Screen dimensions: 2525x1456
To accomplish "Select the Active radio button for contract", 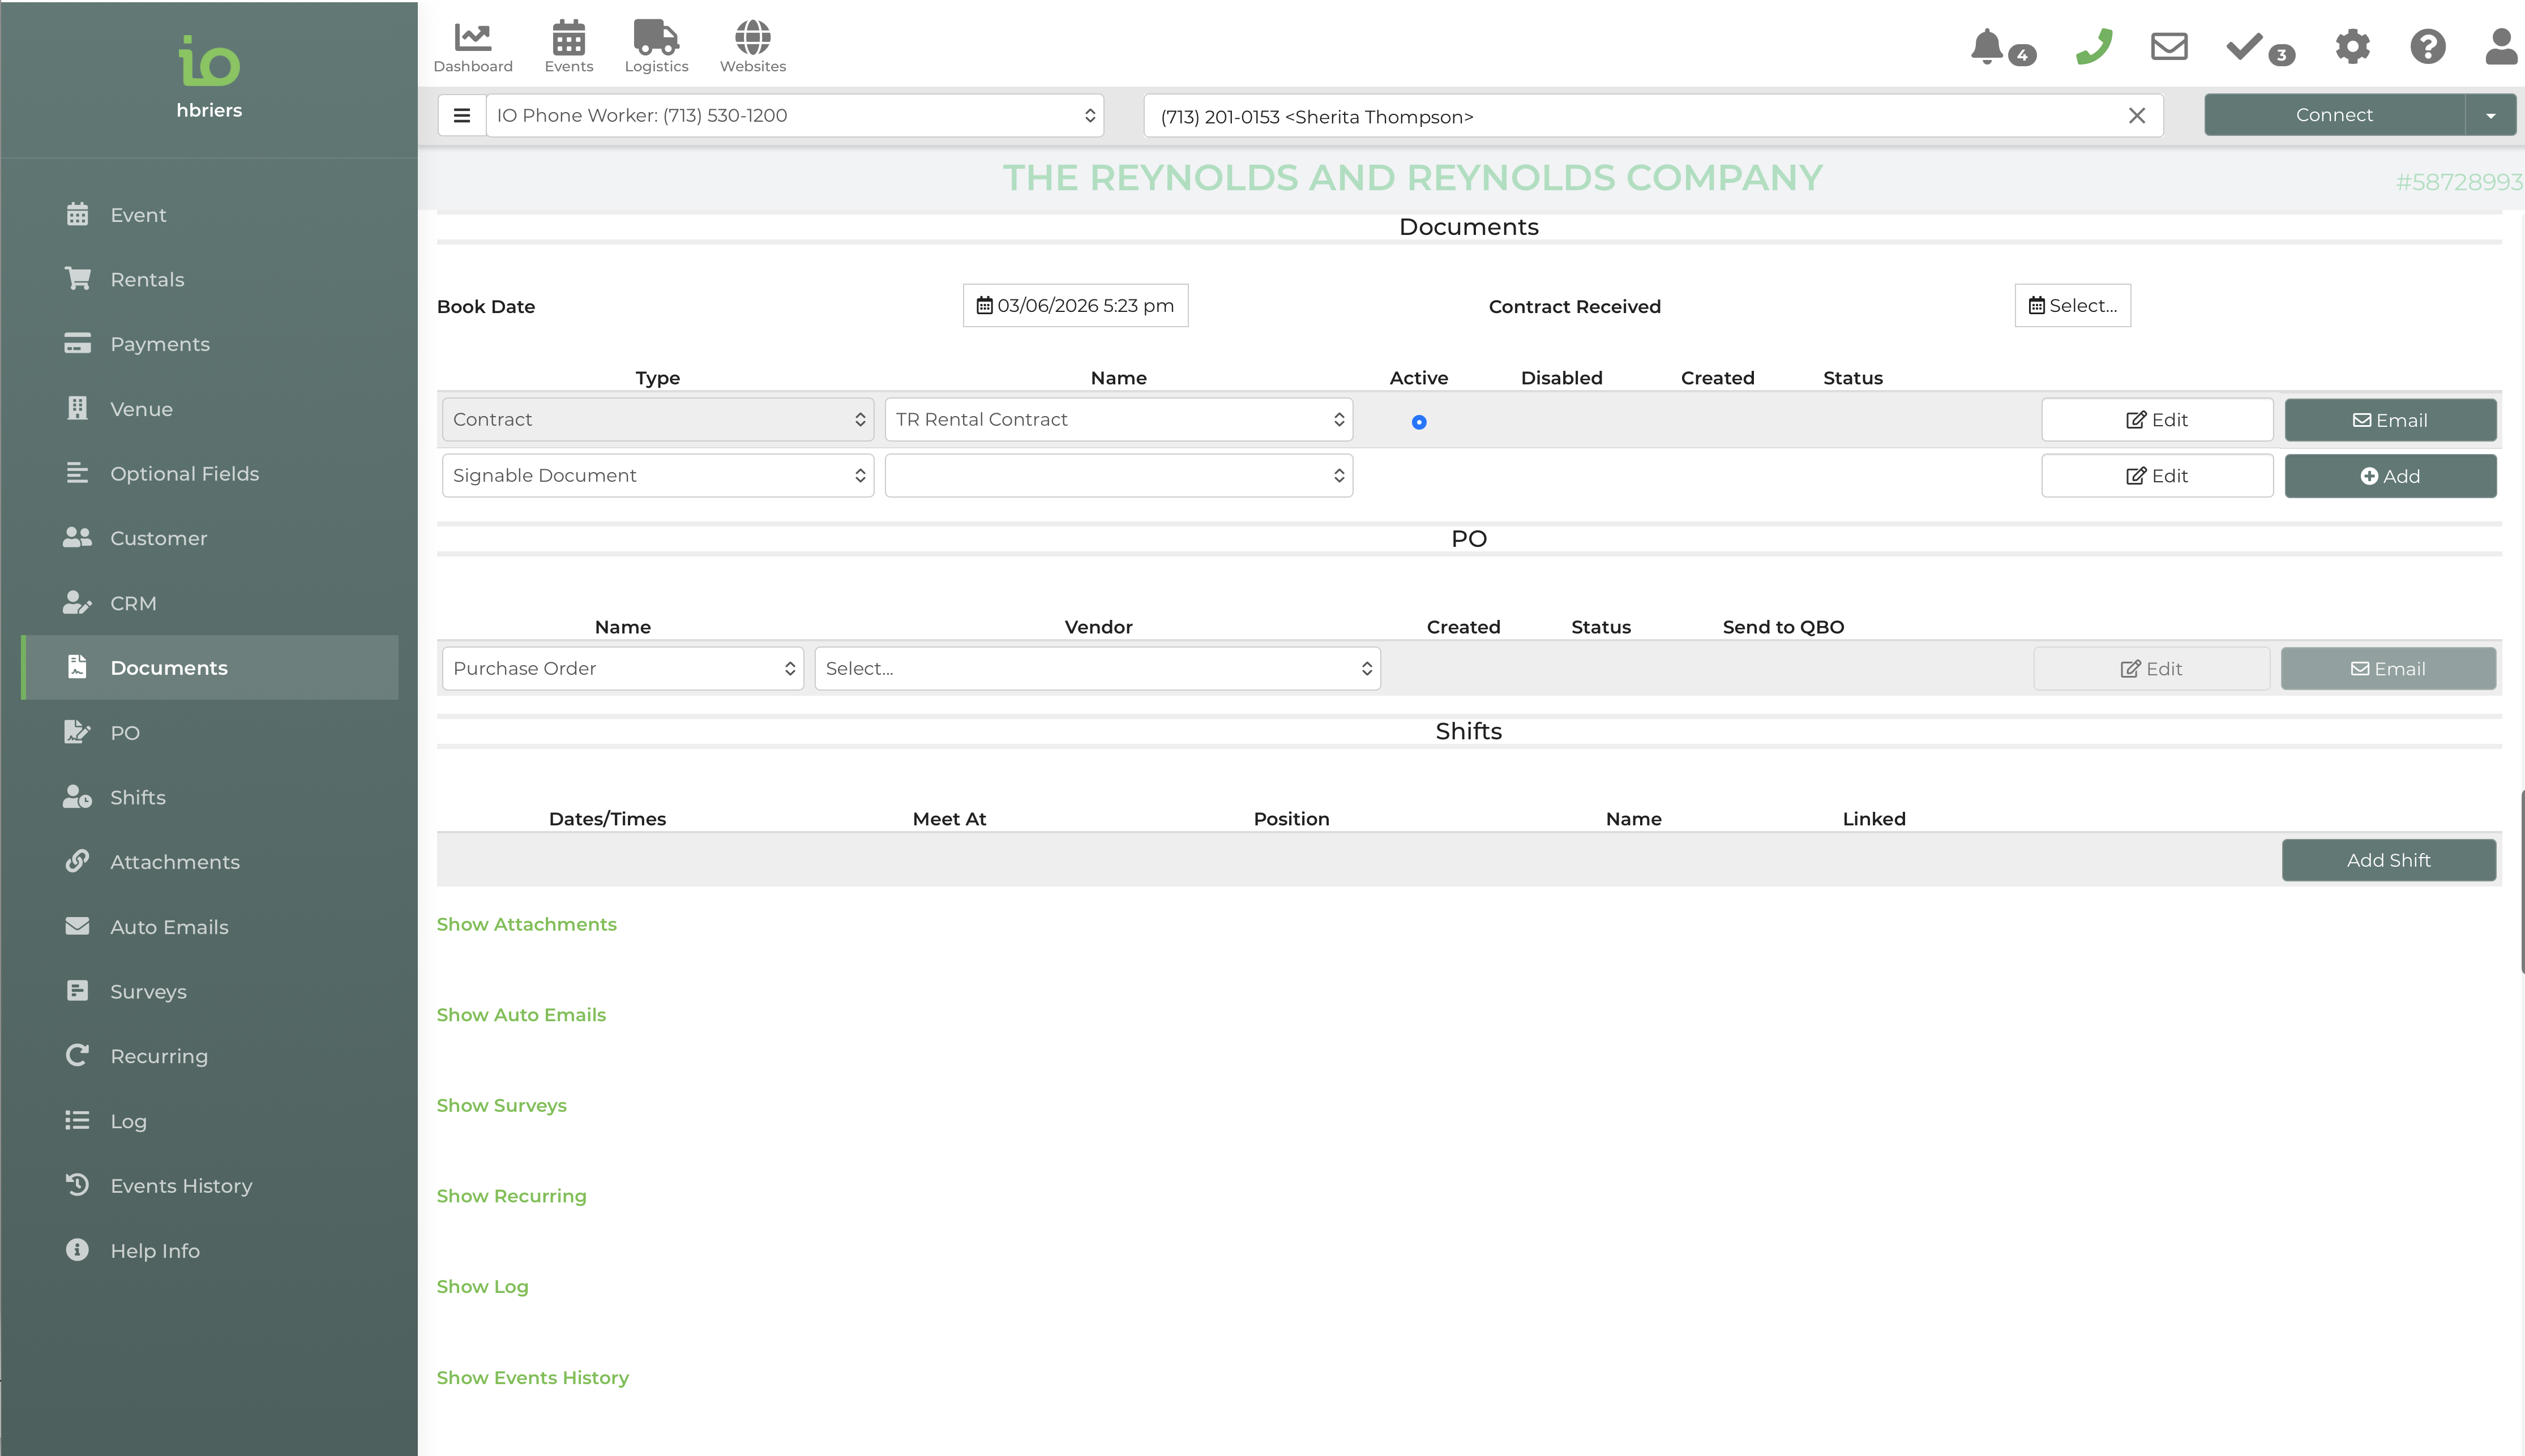I will coord(1419,422).
